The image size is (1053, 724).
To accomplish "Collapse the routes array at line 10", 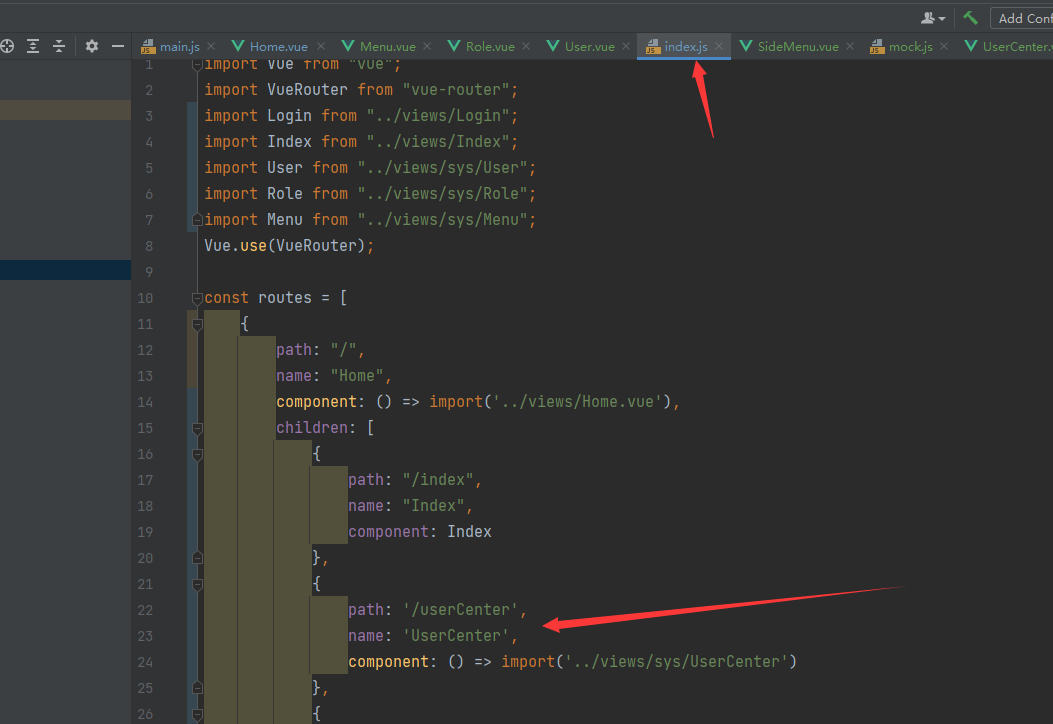I will (197, 298).
